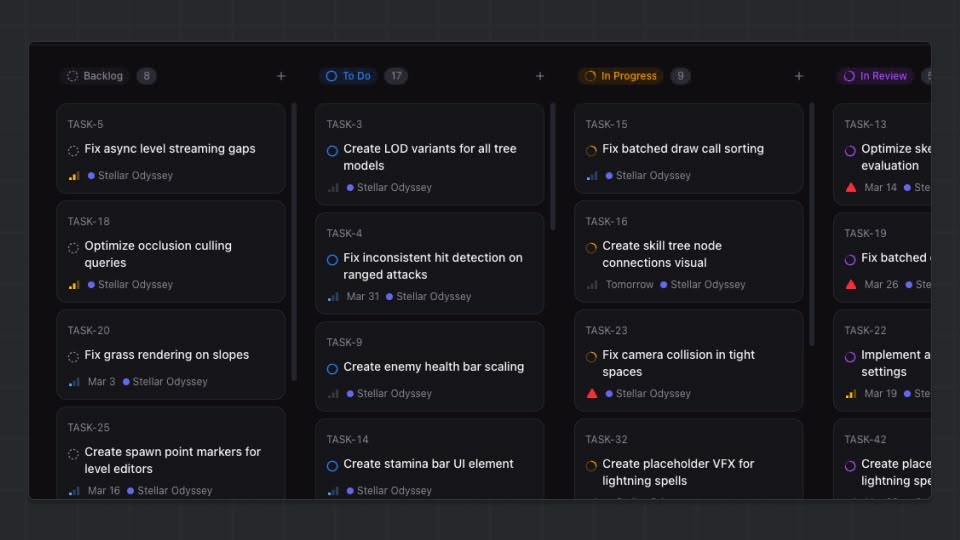
Task: Click priority bars icon on TASK-4
Action: [333, 297]
